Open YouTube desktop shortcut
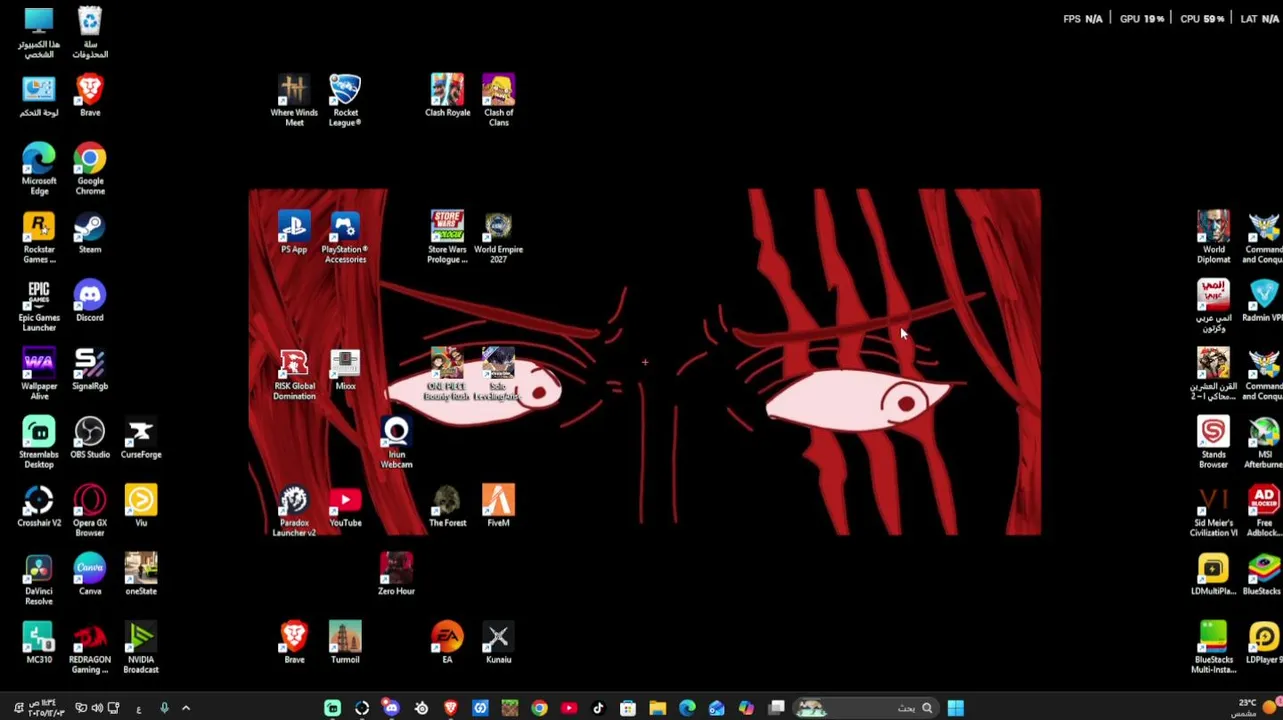The image size is (1283, 720). (x=345, y=507)
